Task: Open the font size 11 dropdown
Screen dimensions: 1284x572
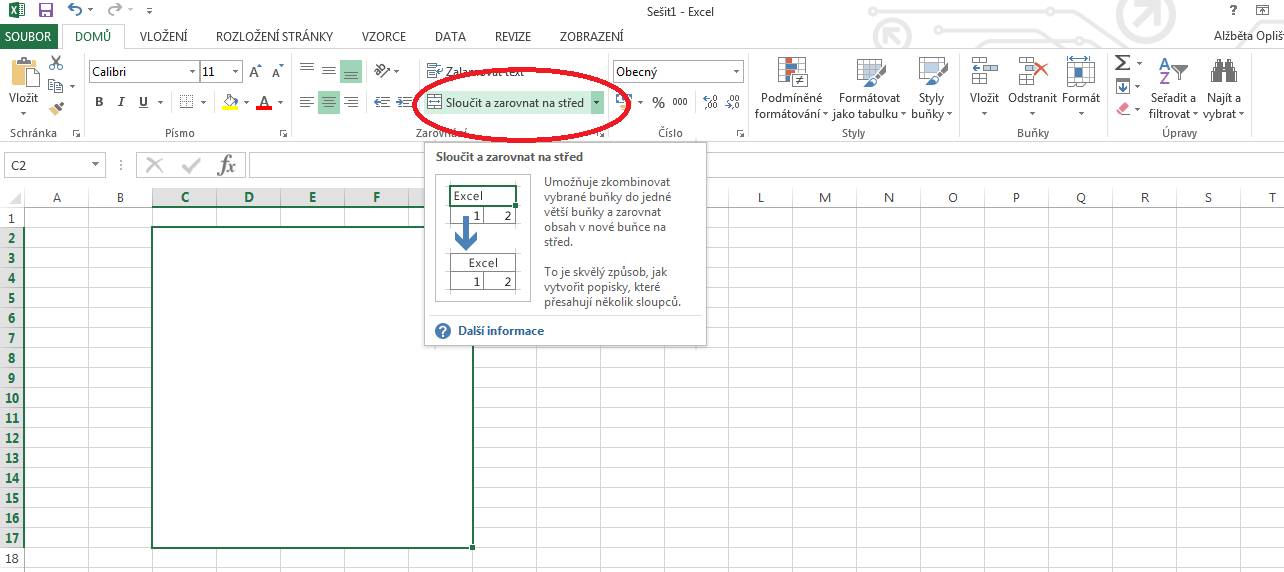Action: (236, 72)
